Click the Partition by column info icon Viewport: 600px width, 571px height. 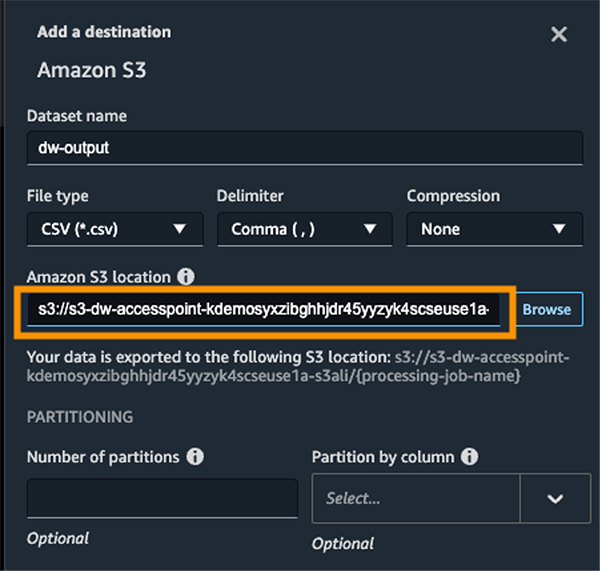click(x=469, y=457)
